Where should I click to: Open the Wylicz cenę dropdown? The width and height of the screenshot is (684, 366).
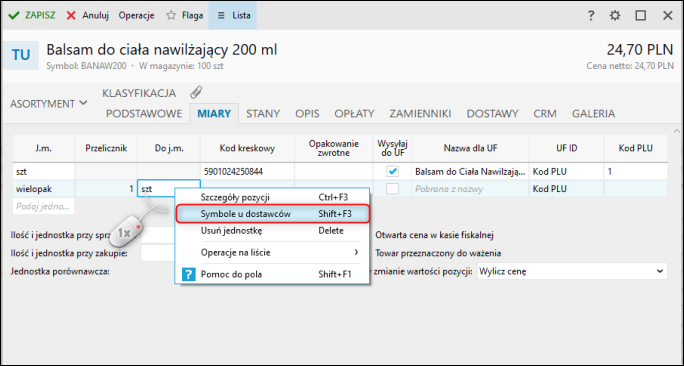[572, 271]
